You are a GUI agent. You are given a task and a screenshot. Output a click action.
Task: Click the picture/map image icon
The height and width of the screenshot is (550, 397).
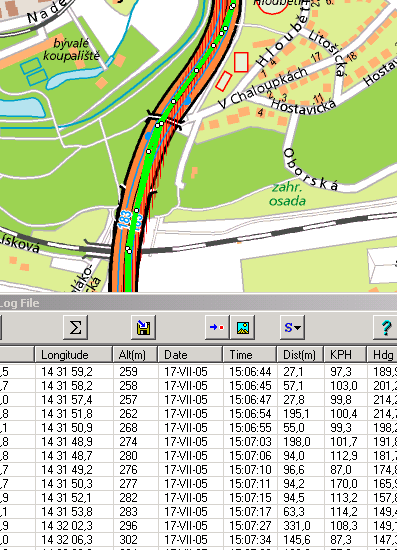[243, 327]
